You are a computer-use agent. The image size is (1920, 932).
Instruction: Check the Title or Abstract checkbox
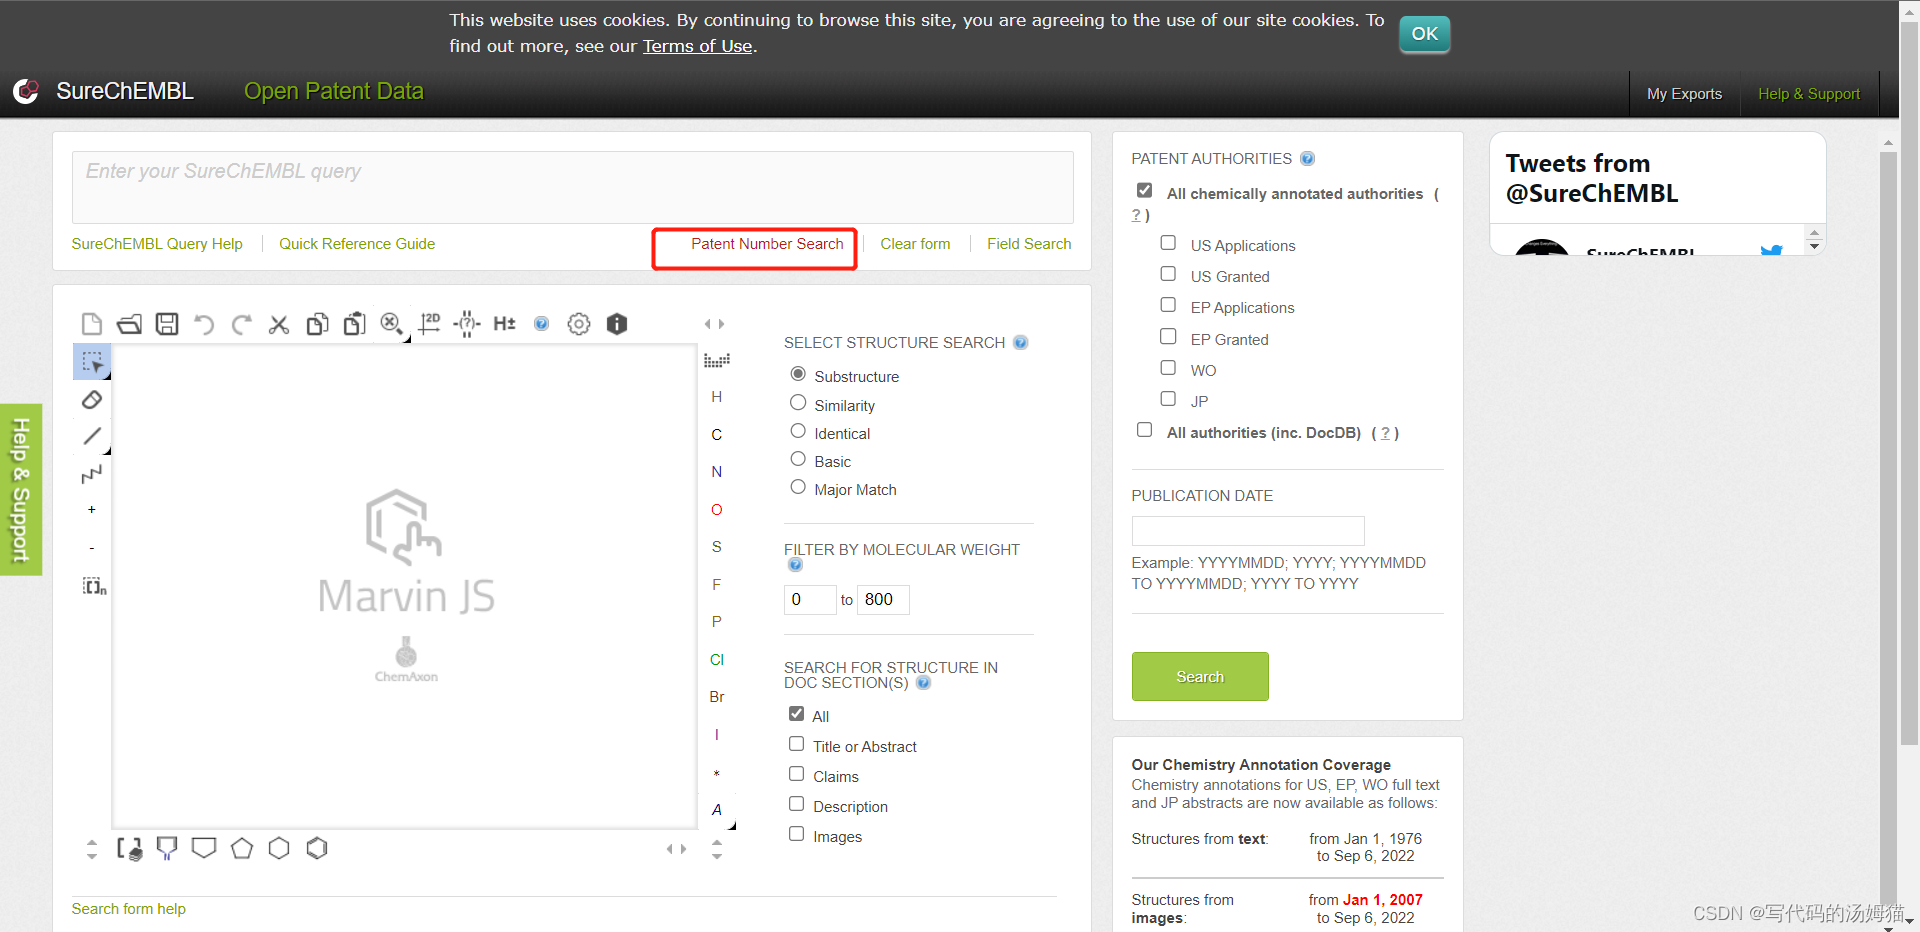tap(797, 744)
